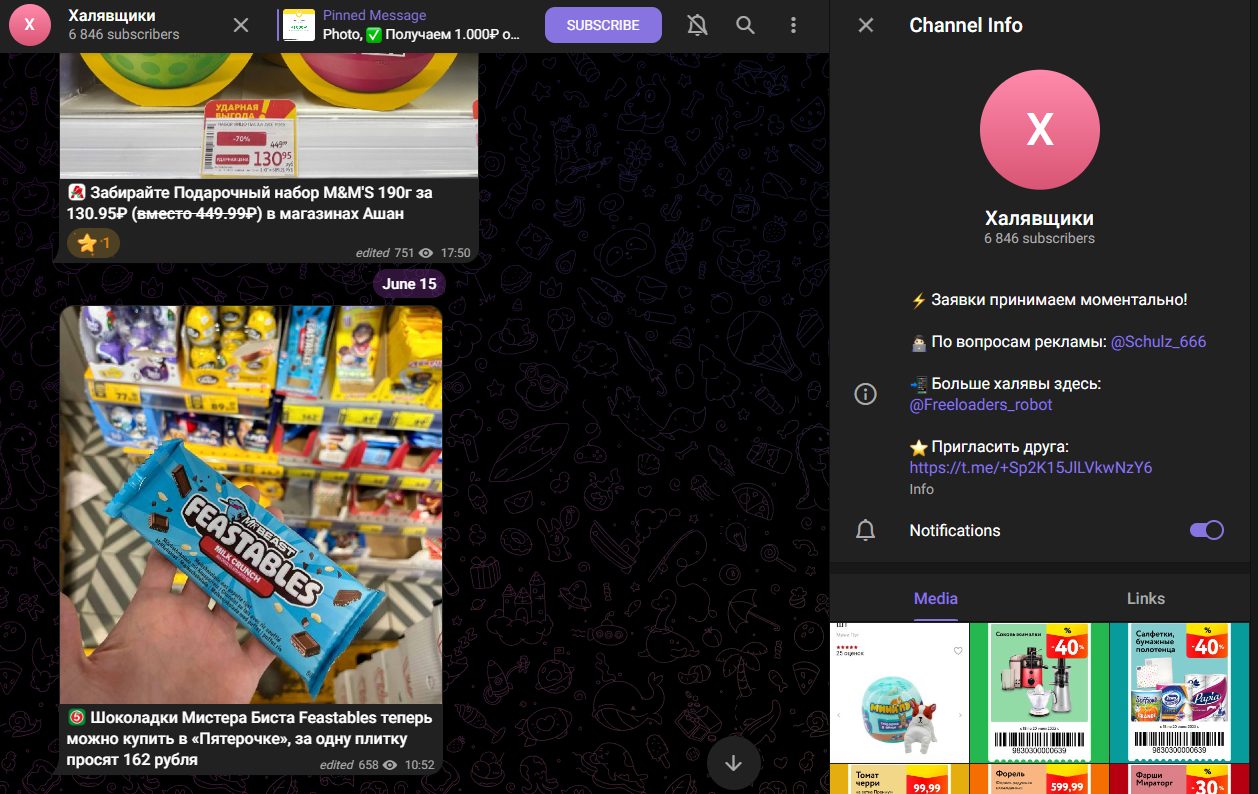Click the M&M'S gift set post text

click(x=250, y=203)
